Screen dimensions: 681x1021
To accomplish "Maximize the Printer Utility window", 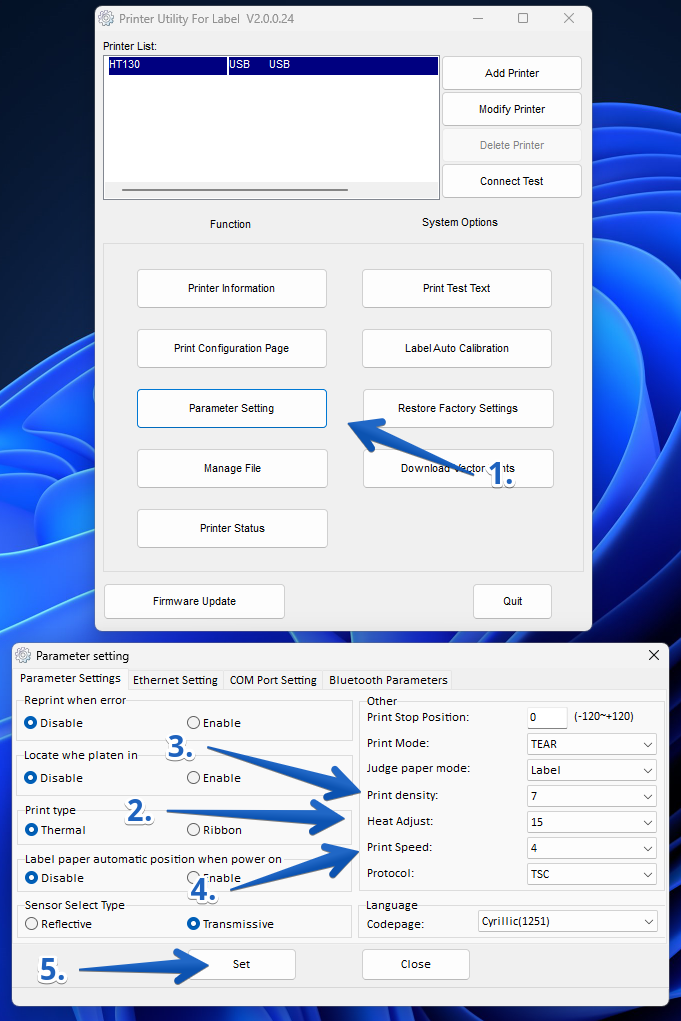I will tap(523, 18).
